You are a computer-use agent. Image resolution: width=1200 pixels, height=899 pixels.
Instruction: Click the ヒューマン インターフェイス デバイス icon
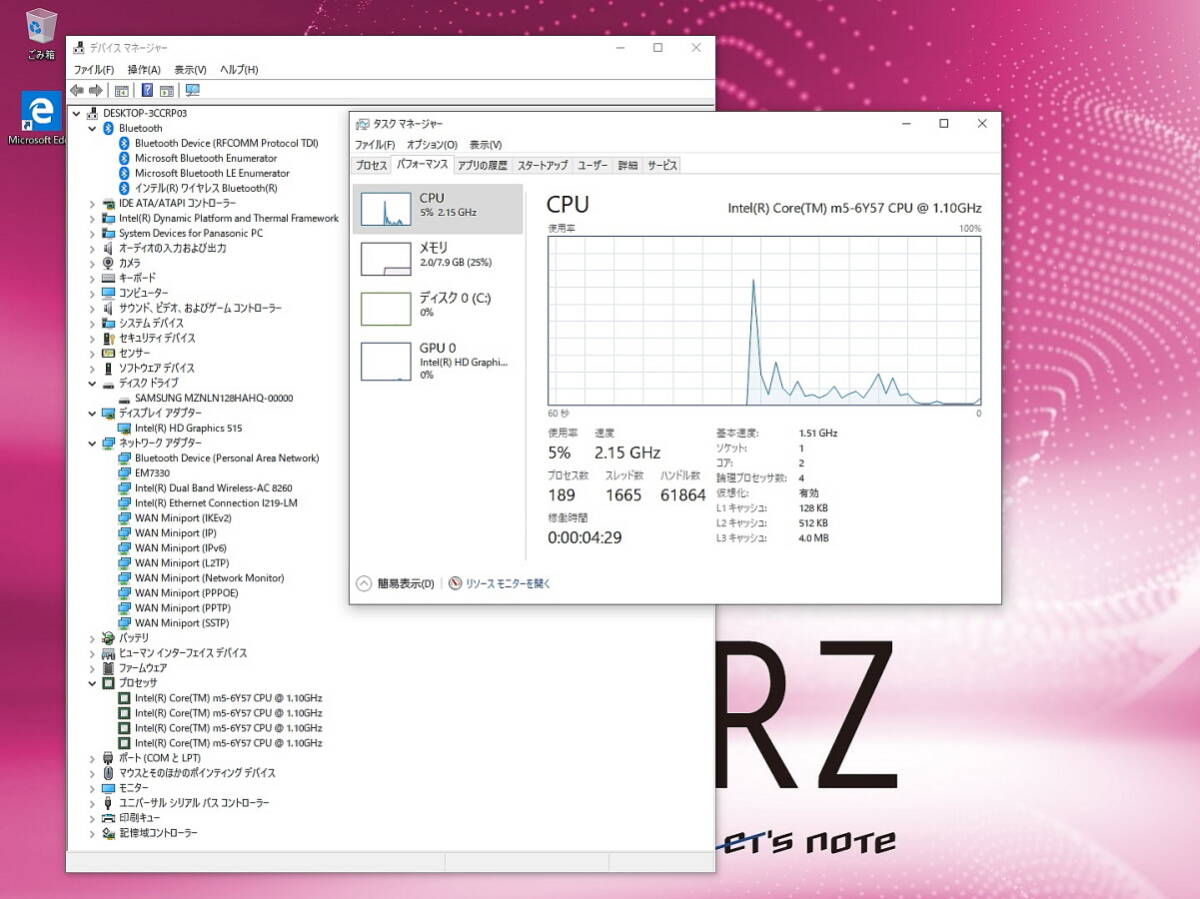point(109,653)
